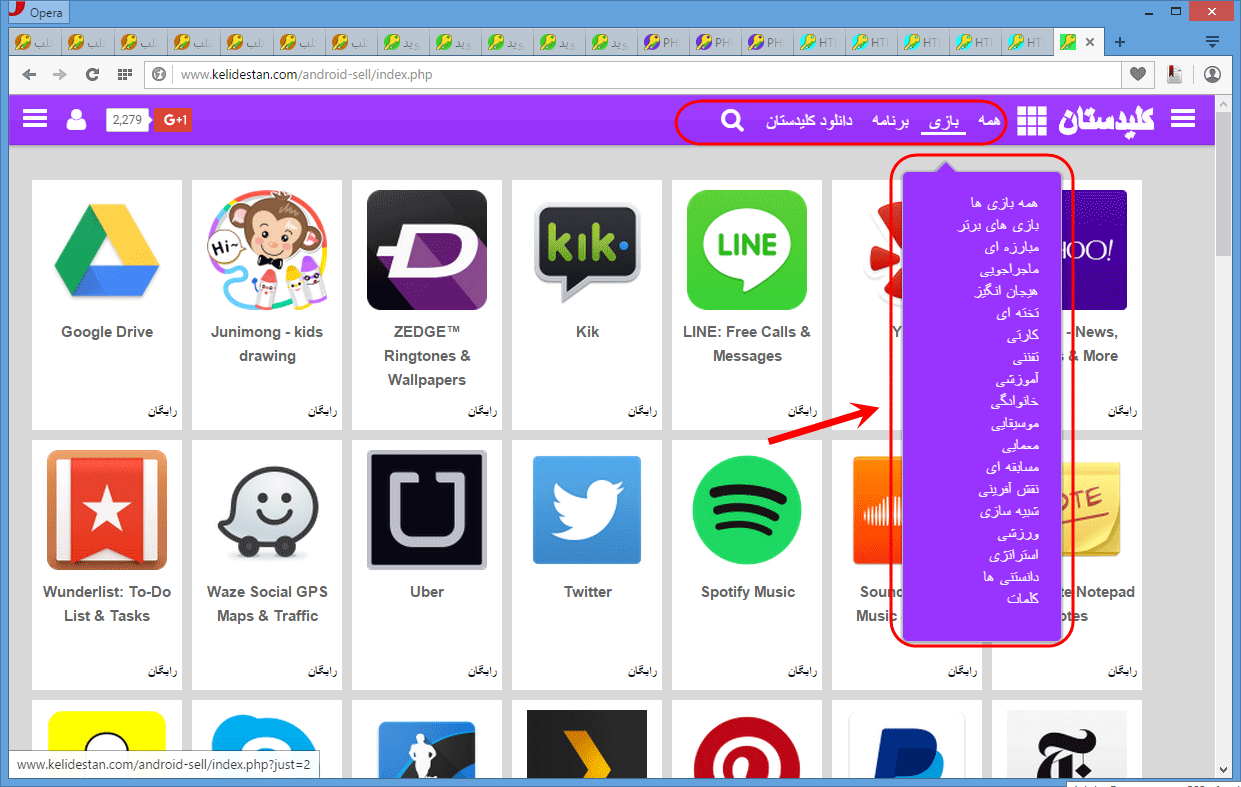Open the LINE app icon
1241x787 pixels.
point(747,250)
